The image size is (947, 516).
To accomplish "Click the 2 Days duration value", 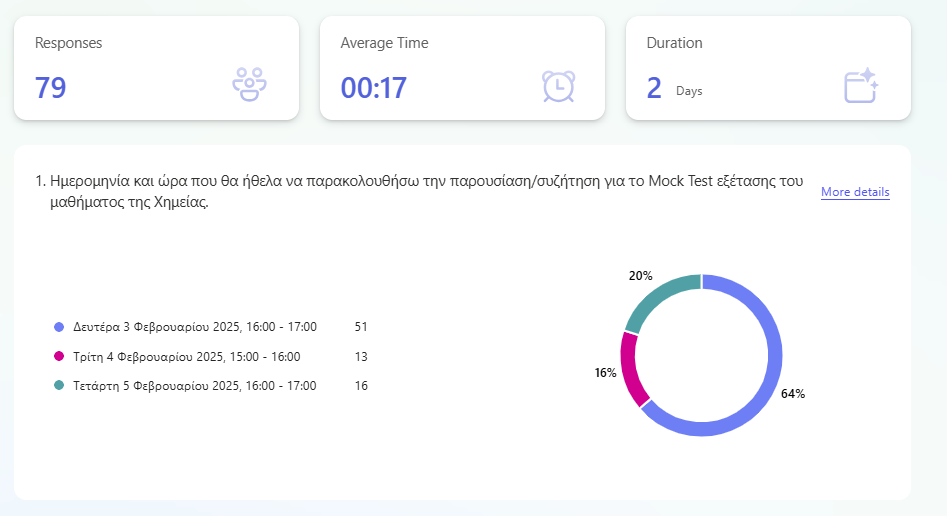I will coord(654,88).
